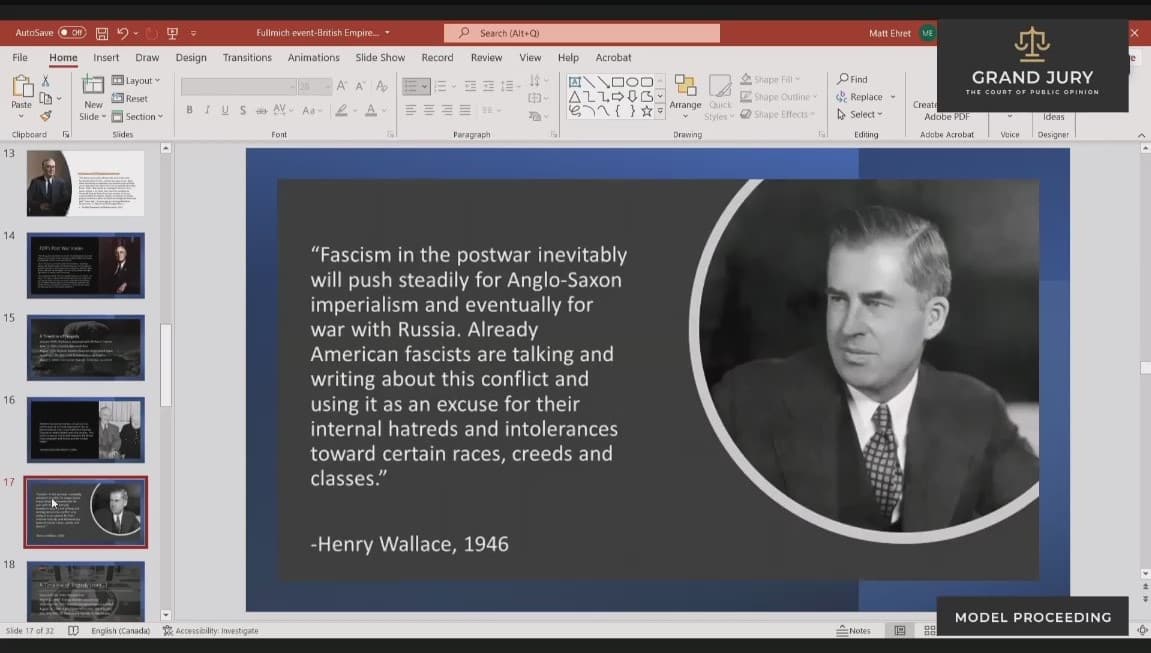Click the Undo arrow icon
The image size is (1151, 653).
tap(123, 33)
